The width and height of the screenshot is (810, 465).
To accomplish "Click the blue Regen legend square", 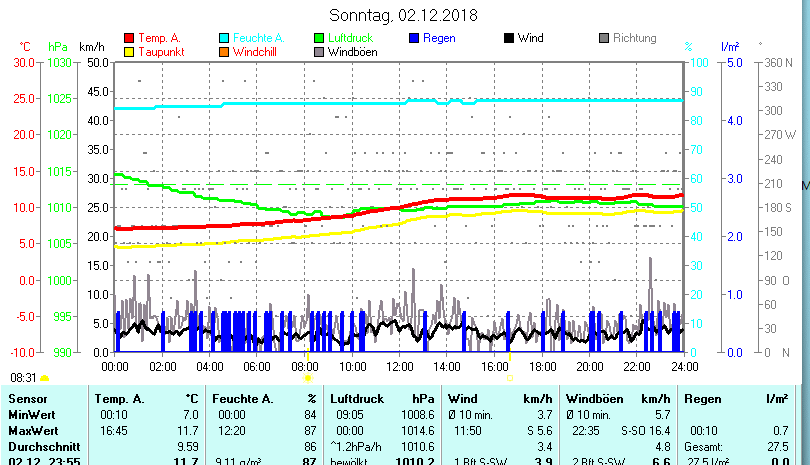I will 414,39.
